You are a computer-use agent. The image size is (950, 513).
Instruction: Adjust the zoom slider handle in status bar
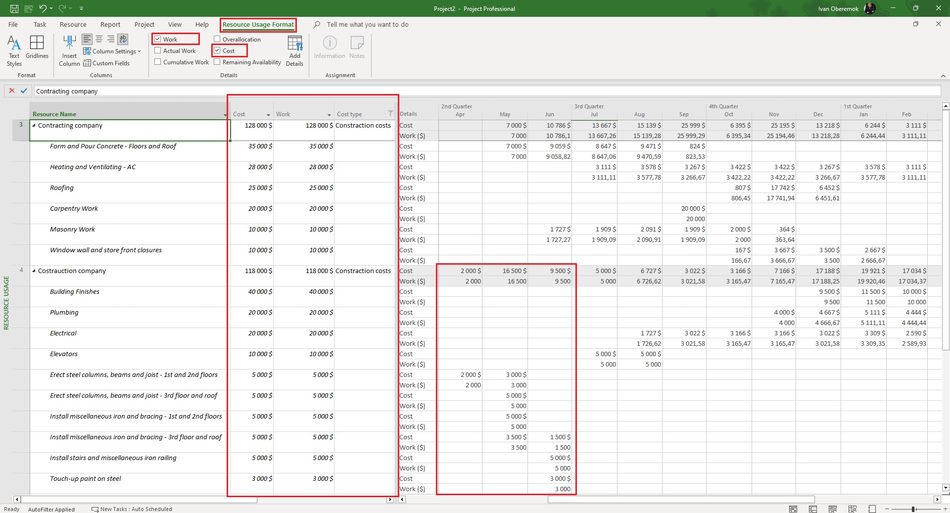click(x=913, y=509)
